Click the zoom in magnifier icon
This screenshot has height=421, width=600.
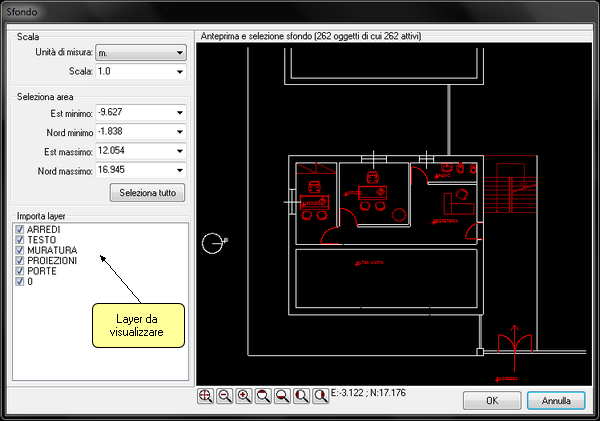(x=243, y=397)
